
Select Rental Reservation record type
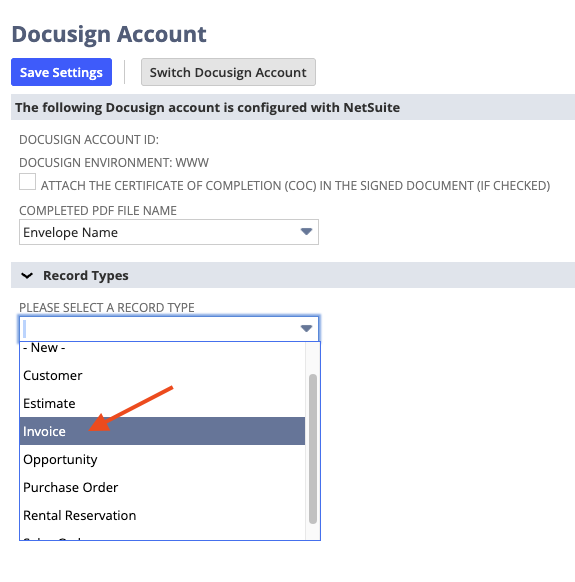[x=162, y=516]
